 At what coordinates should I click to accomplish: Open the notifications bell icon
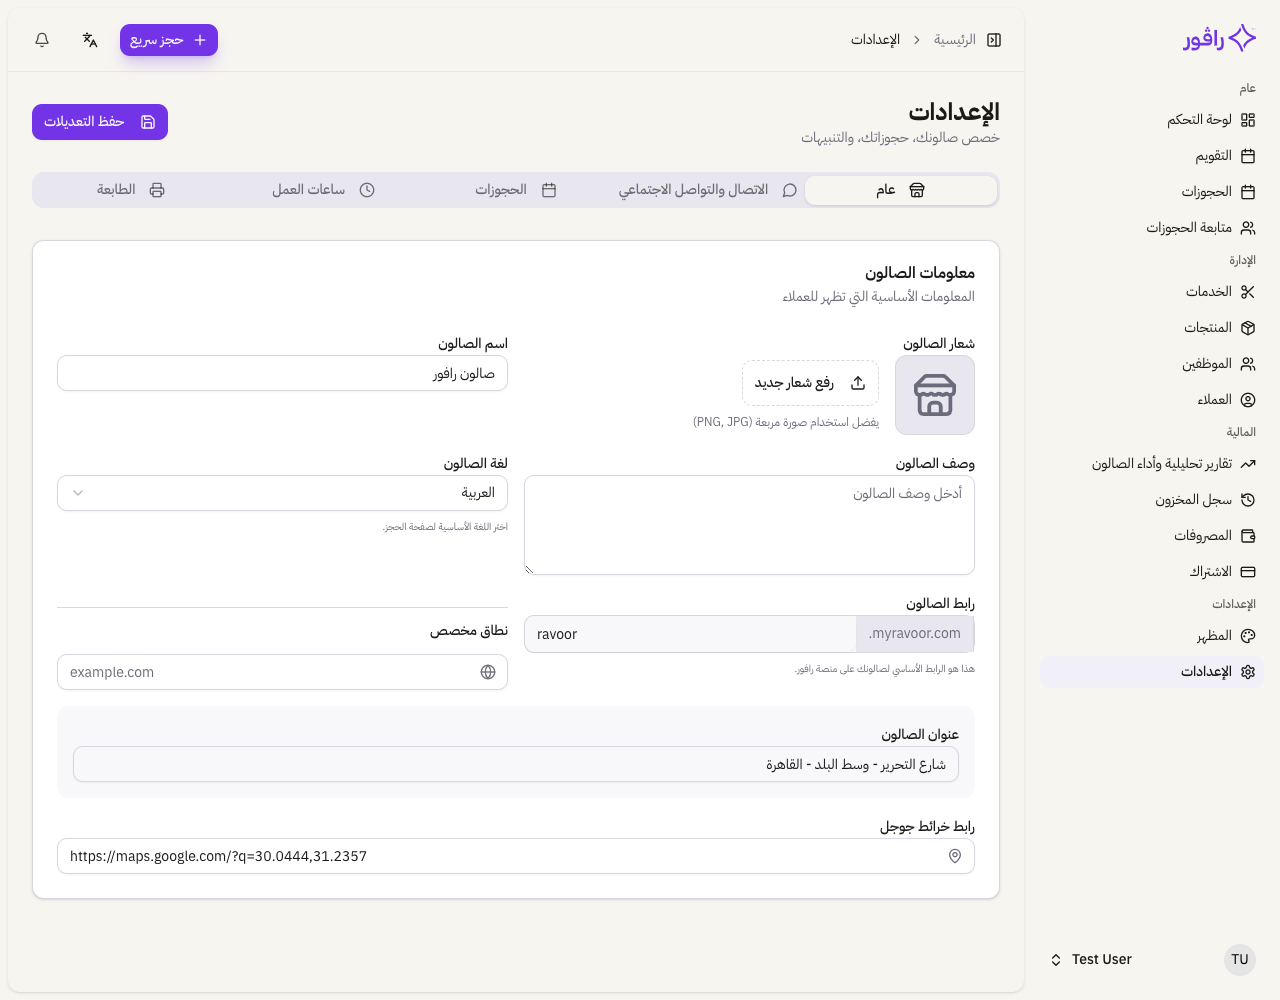41,39
